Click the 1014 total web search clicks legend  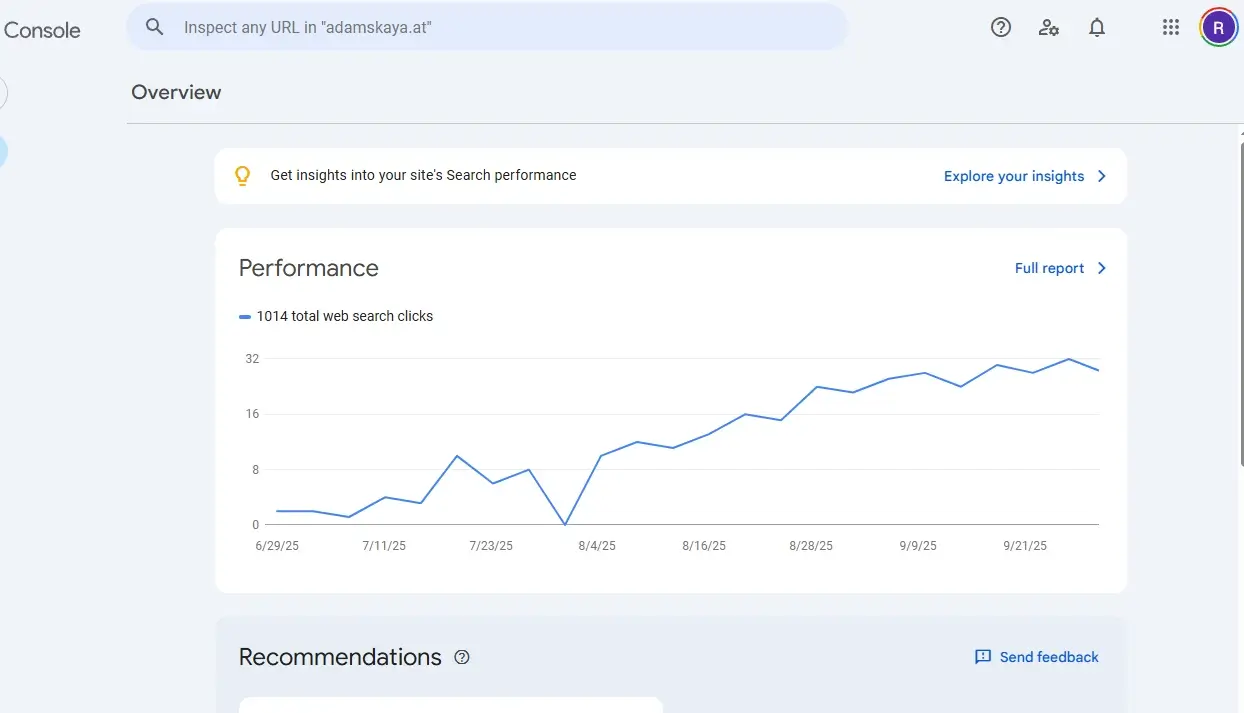[344, 316]
